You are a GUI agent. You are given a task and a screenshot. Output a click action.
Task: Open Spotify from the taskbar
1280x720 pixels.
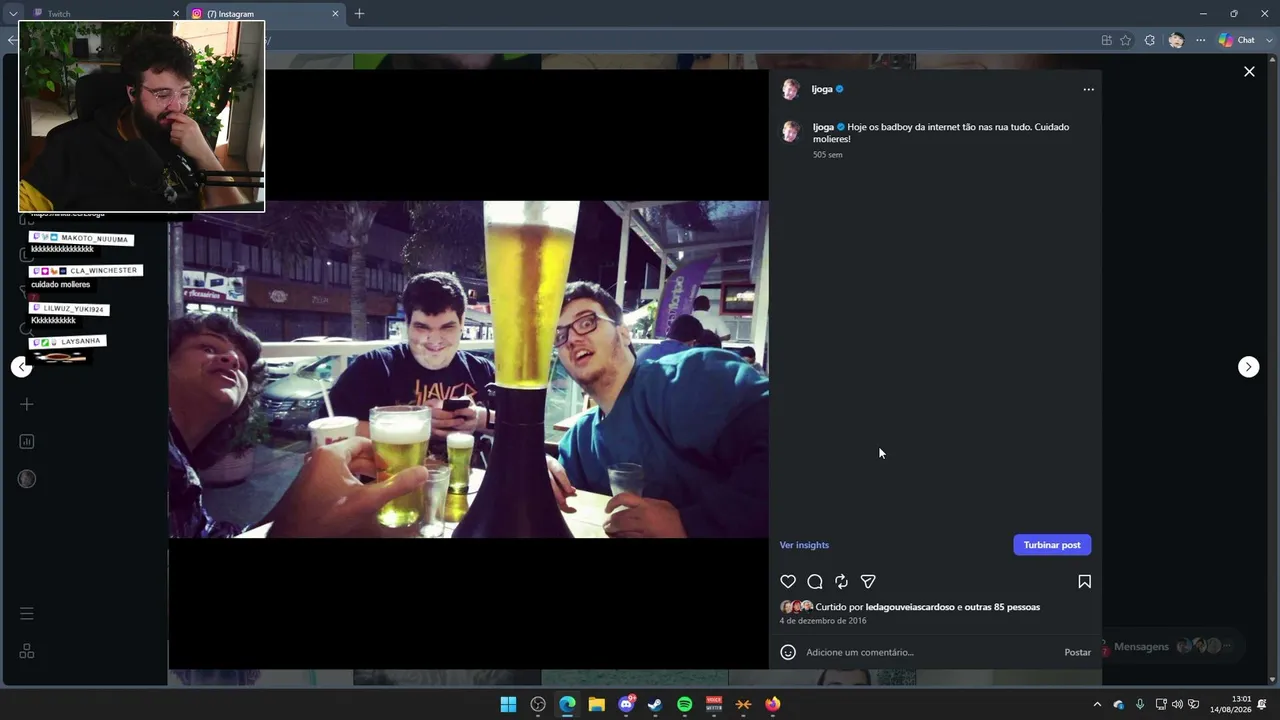pyautogui.click(x=685, y=704)
